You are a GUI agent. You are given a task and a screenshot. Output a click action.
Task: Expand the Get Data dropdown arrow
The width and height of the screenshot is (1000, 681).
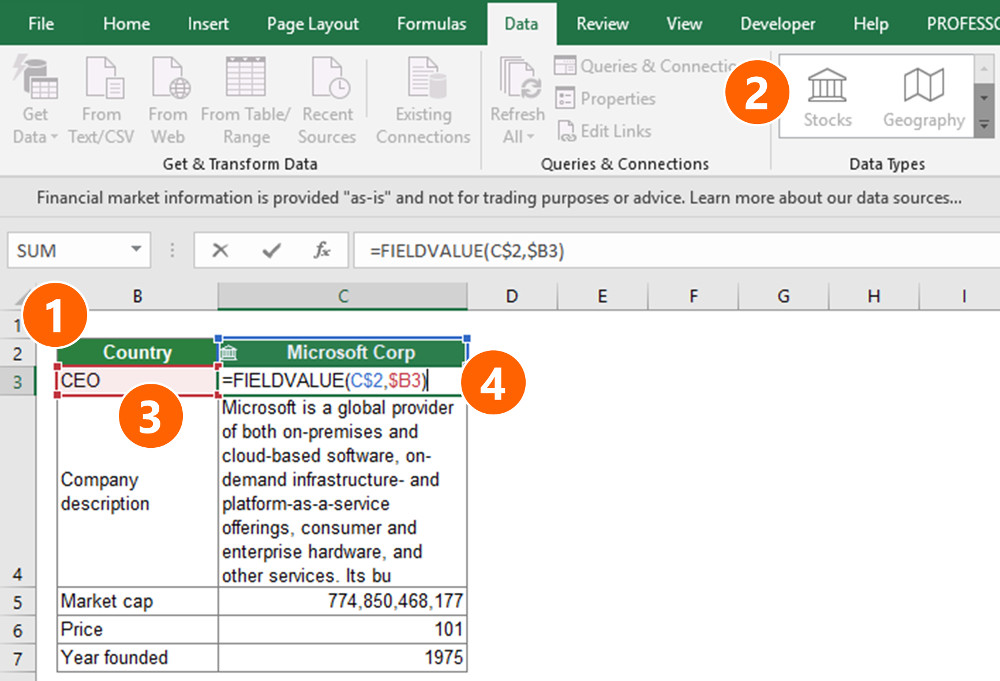54,137
